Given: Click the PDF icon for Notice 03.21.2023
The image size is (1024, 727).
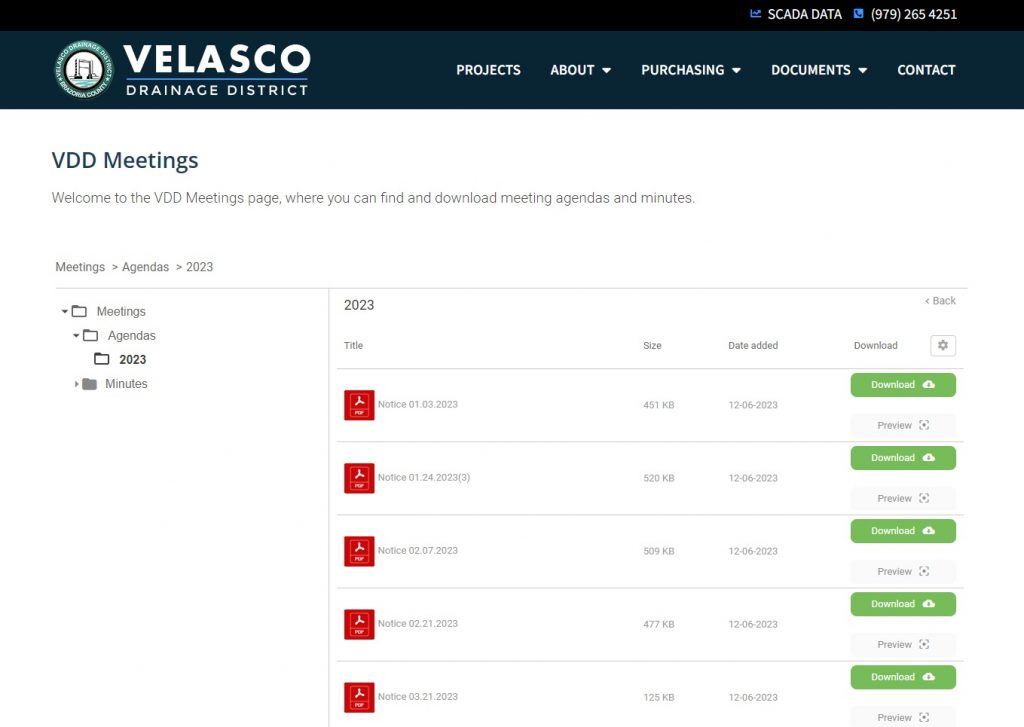Looking at the screenshot, I should (x=359, y=697).
